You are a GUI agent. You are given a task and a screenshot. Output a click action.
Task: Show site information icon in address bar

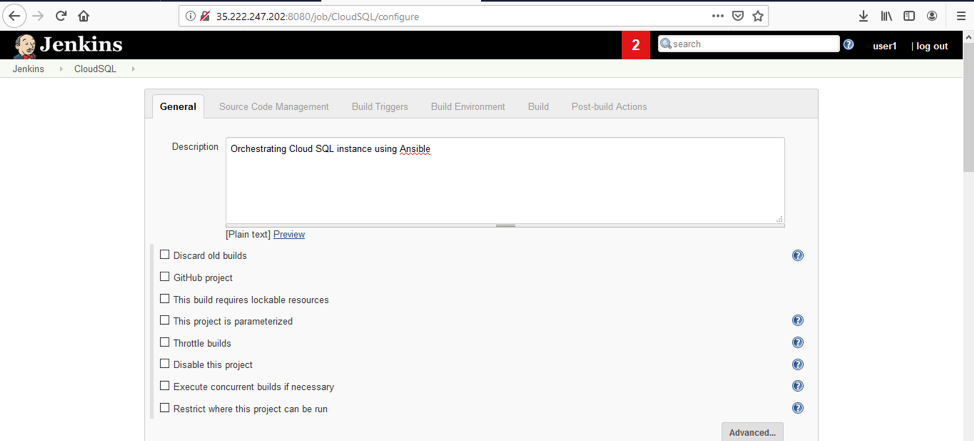(191, 16)
